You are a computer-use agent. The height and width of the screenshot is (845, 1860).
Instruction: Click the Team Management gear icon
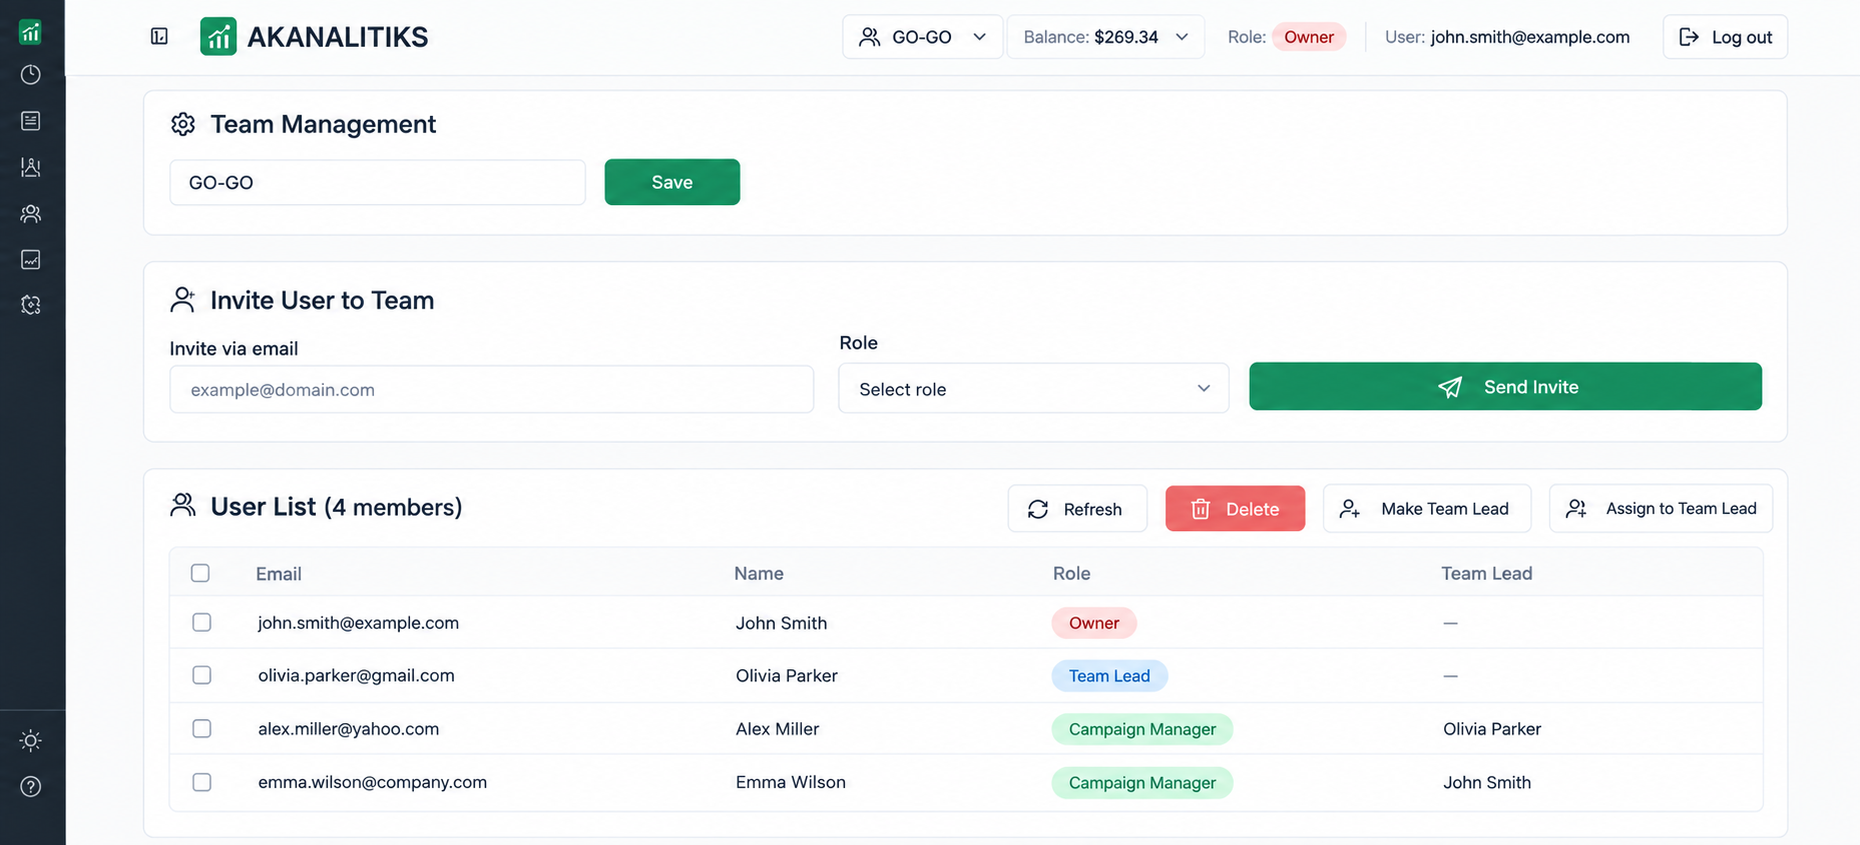coord(183,124)
